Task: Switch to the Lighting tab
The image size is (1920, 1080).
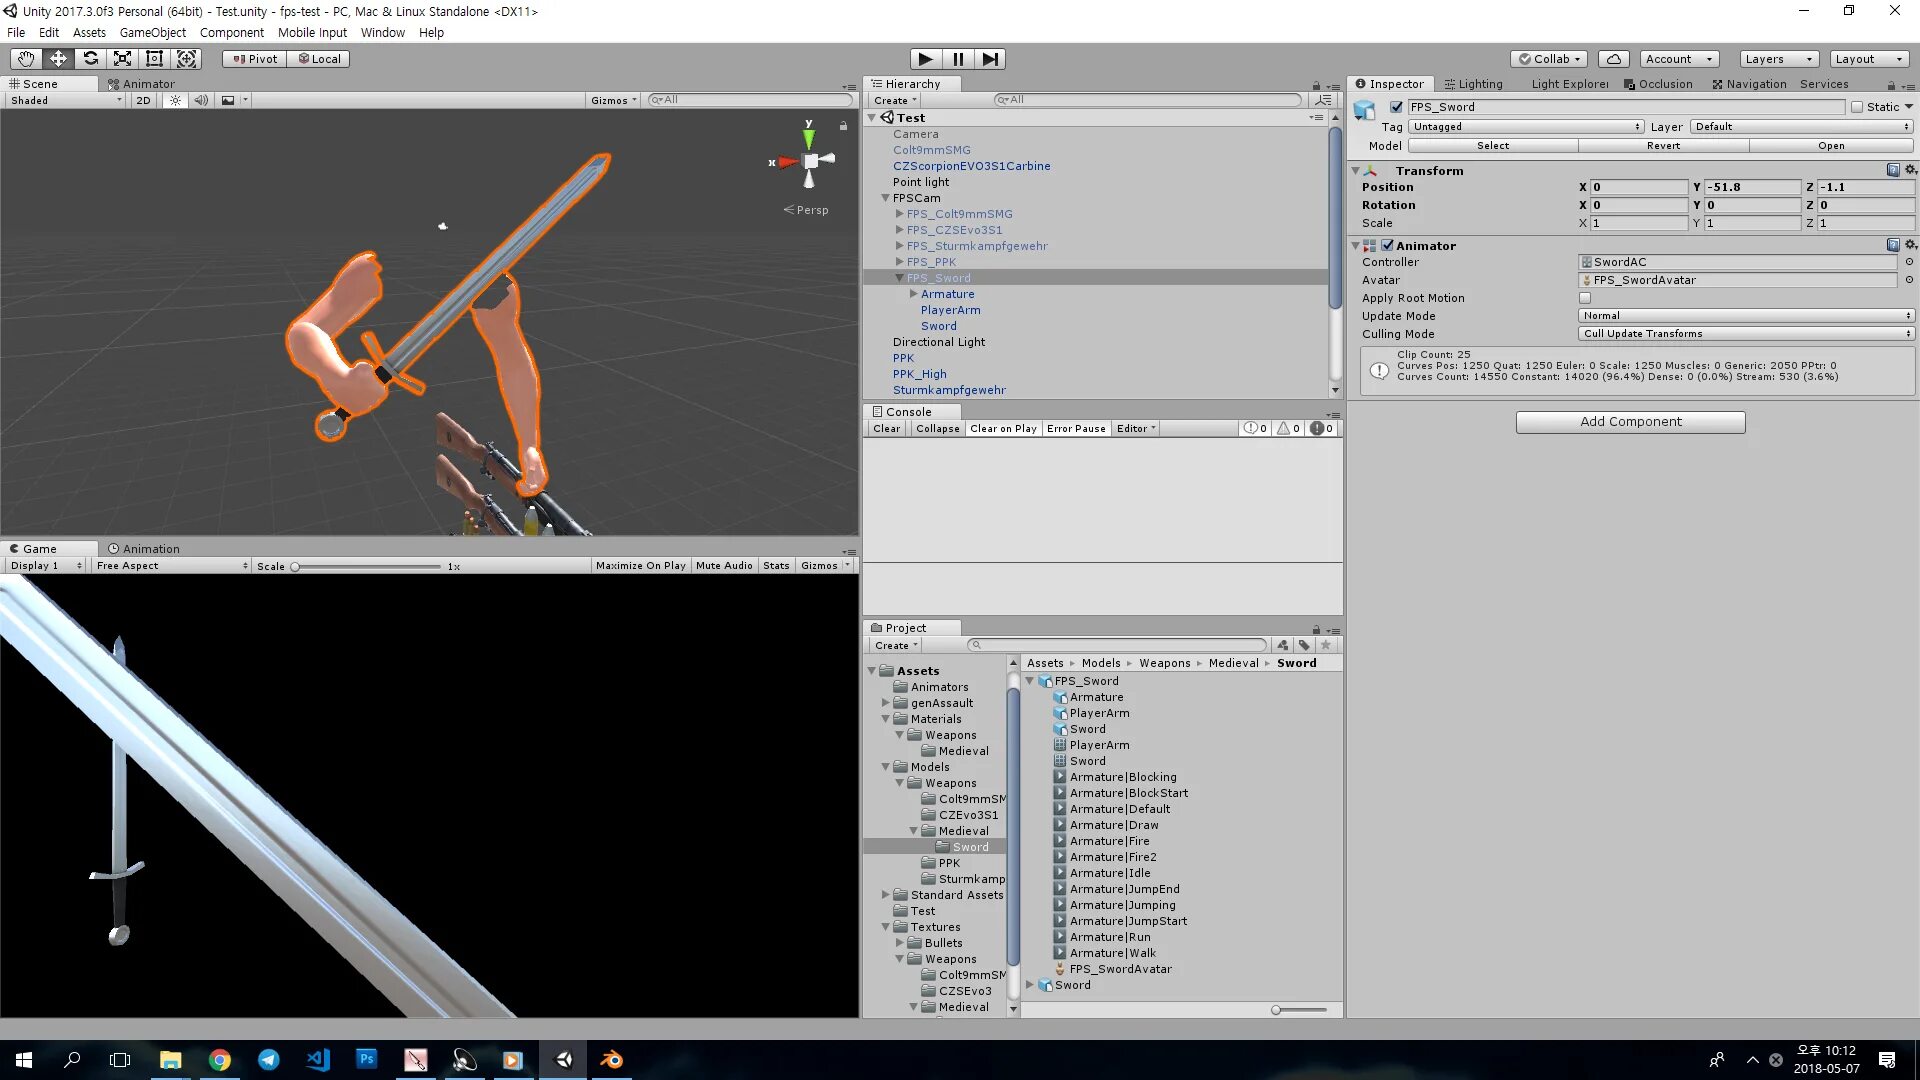Action: point(1473,84)
